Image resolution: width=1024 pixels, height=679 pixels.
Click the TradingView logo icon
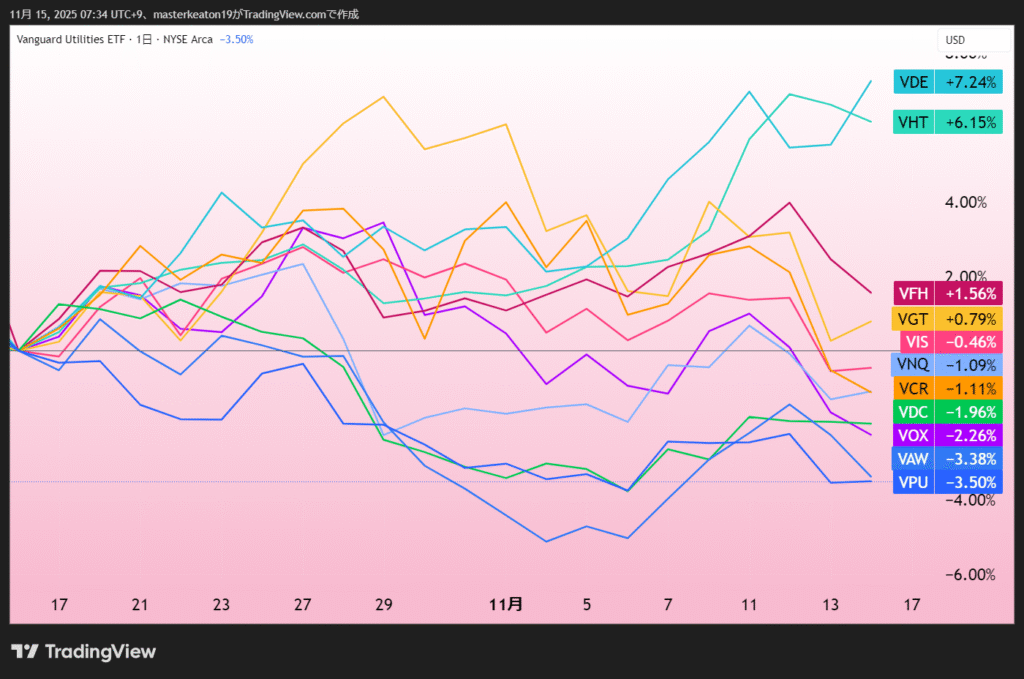point(25,651)
